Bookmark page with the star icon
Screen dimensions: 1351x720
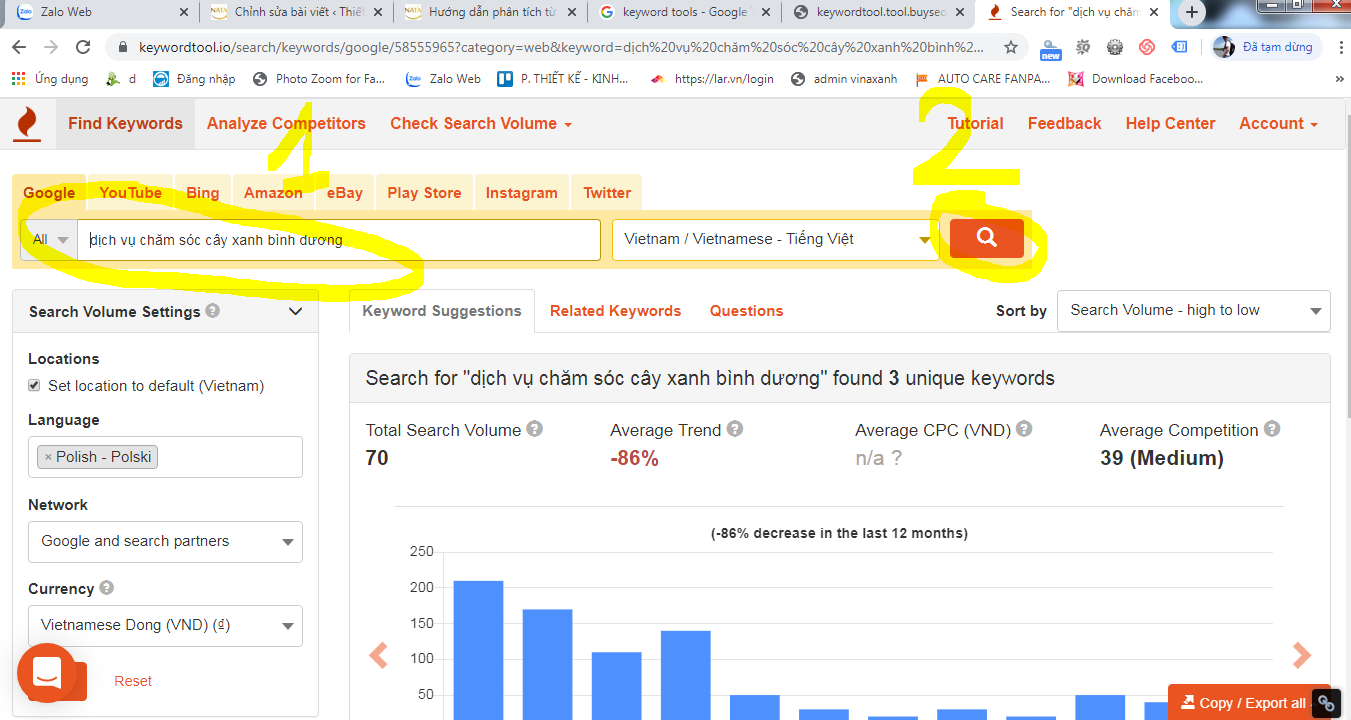pos(1011,47)
